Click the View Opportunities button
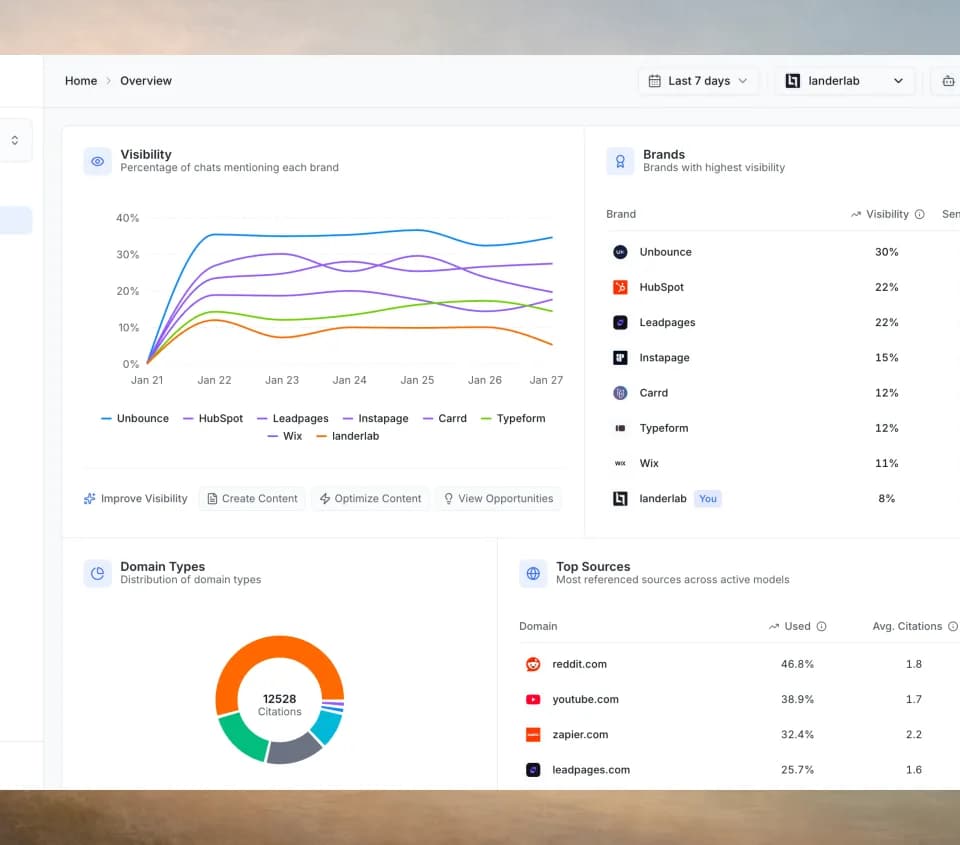Viewport: 960px width, 845px height. tap(498, 498)
